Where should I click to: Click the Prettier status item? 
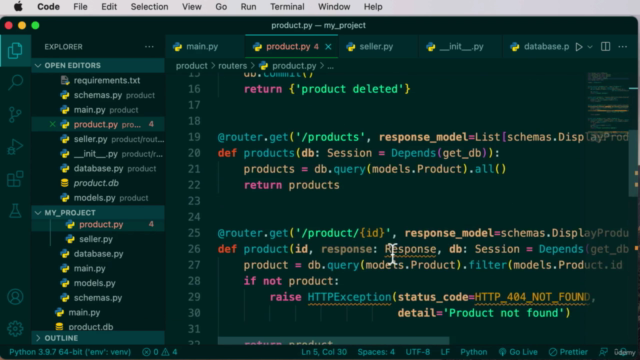coord(568,352)
